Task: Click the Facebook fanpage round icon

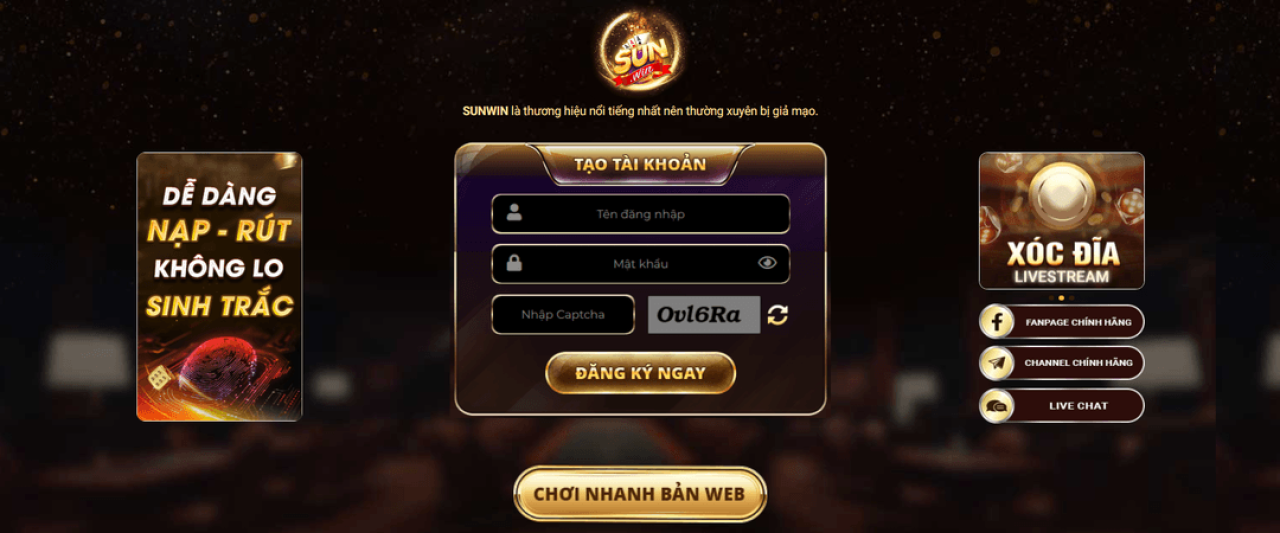Action: point(997,322)
